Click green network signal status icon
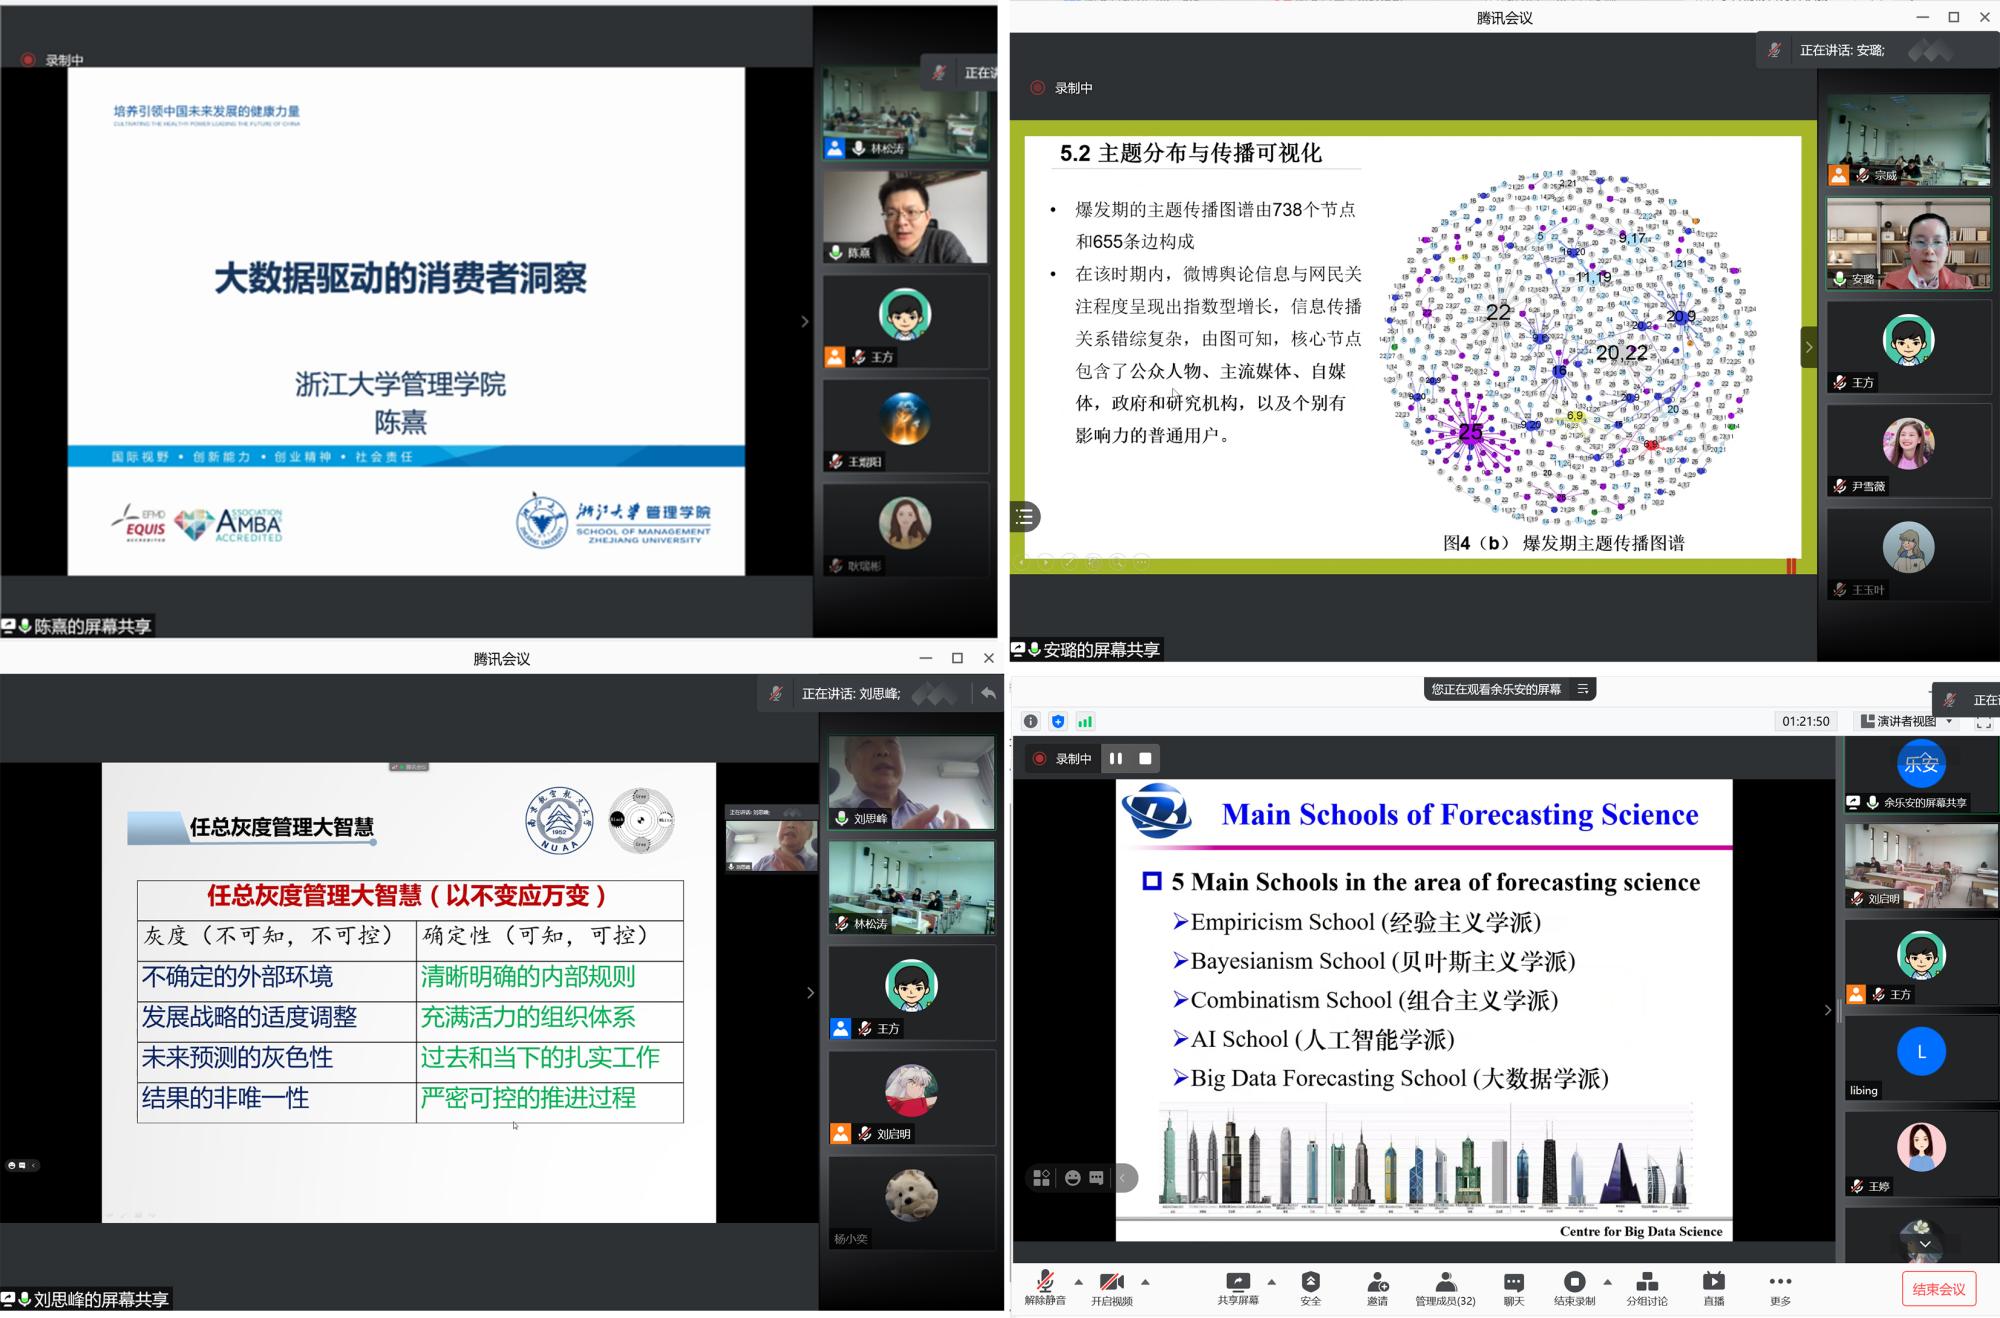This screenshot has width=2000, height=1318. [1085, 721]
